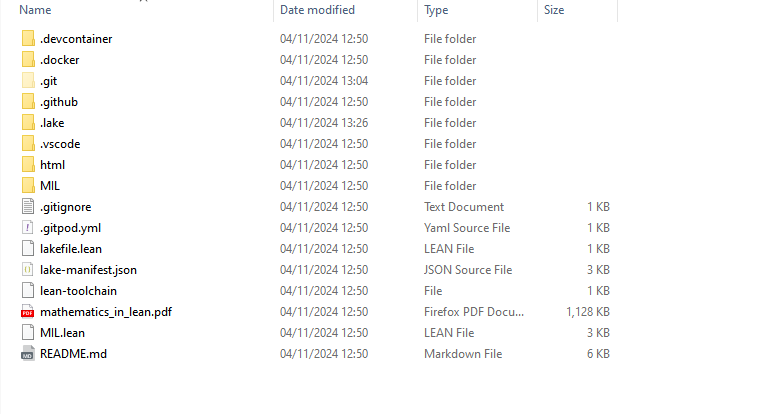Click the lakefile.lean file icon

tap(28, 249)
